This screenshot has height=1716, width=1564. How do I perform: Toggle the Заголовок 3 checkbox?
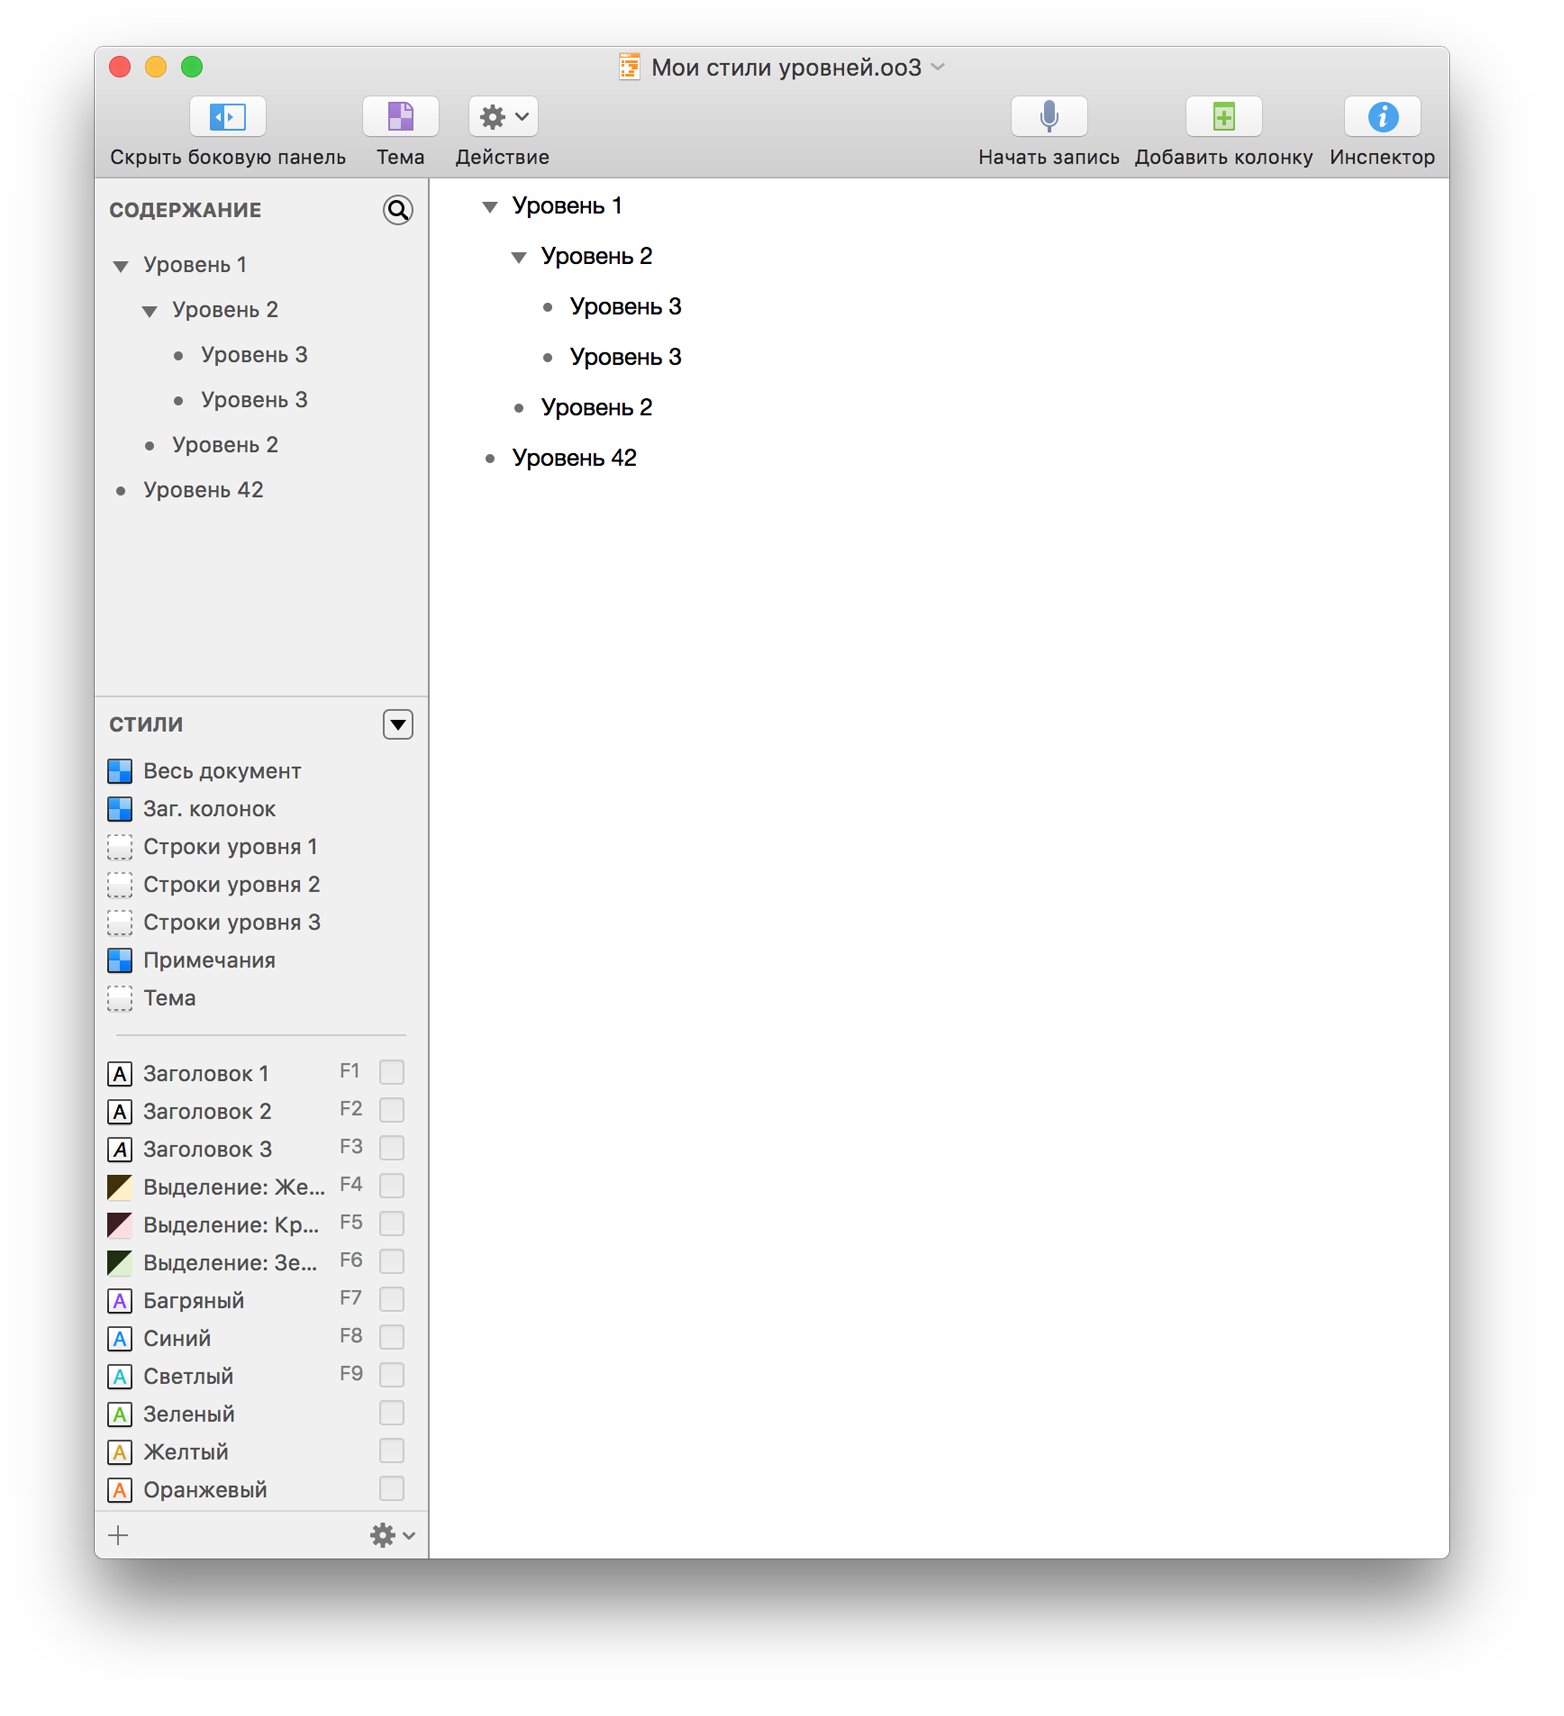coord(392,1148)
